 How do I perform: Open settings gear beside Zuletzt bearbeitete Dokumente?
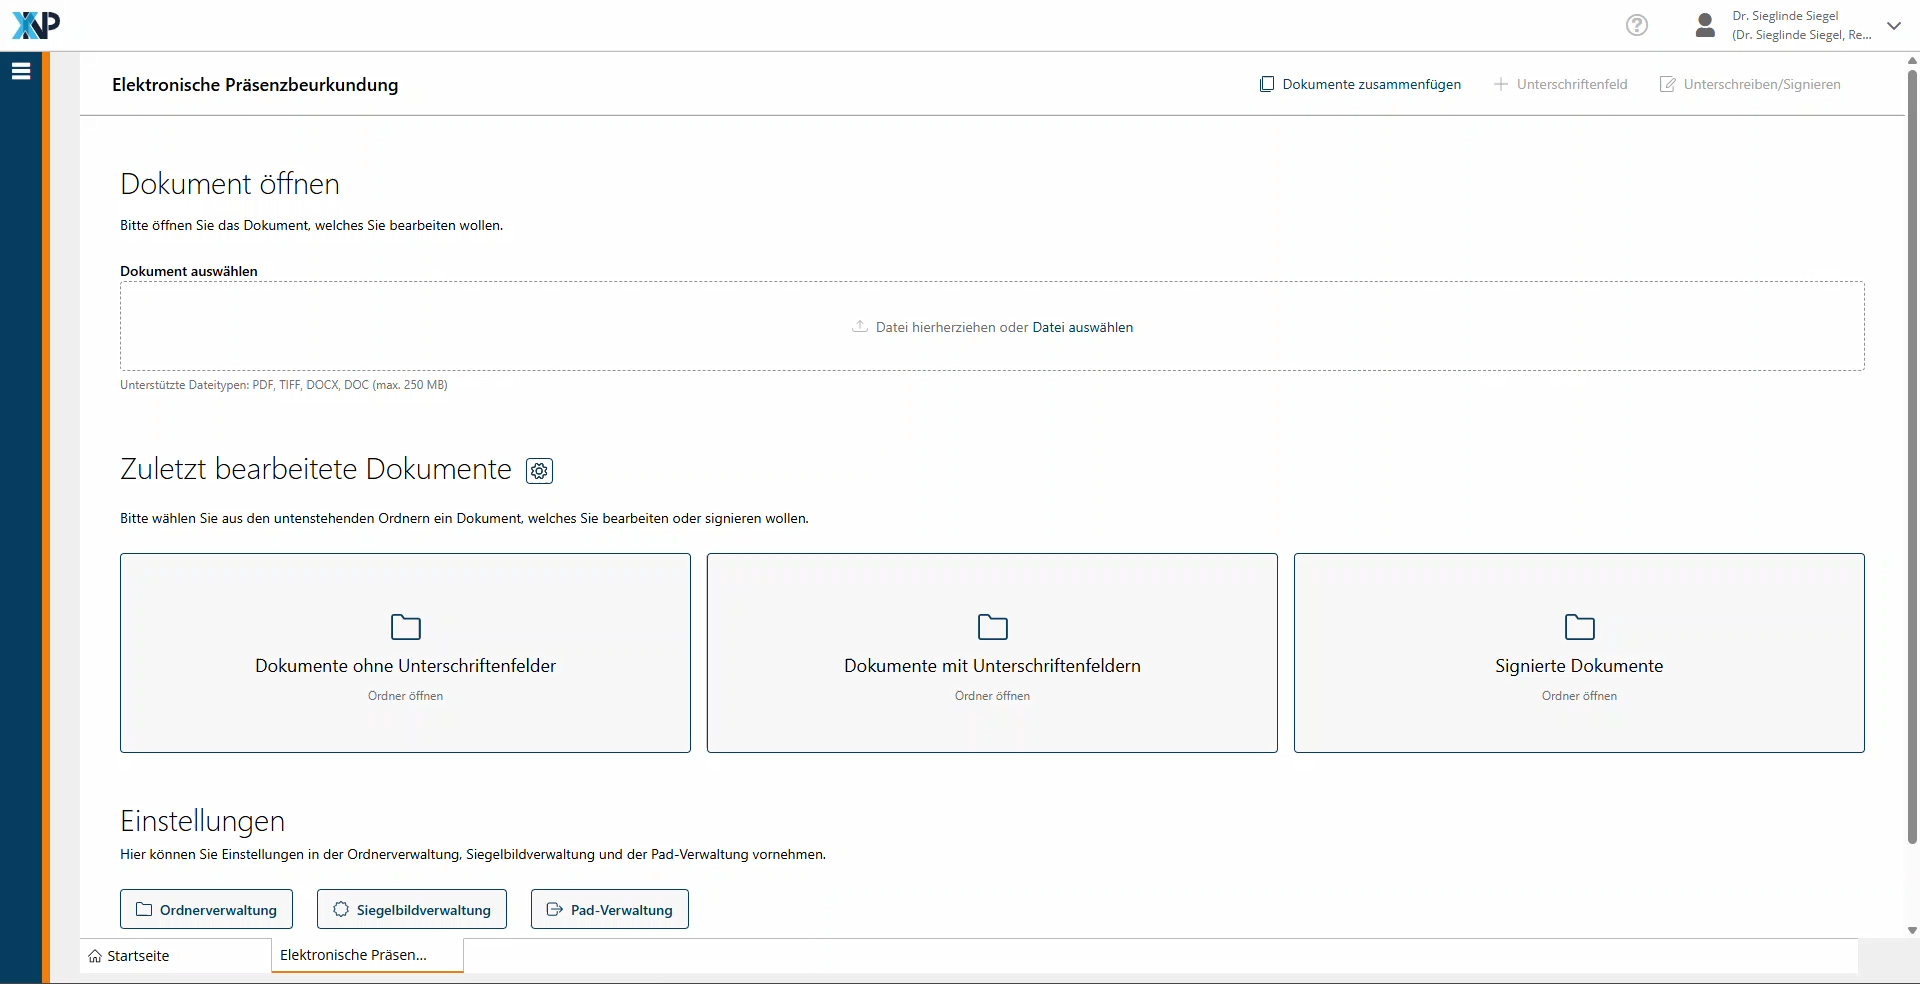(x=539, y=471)
